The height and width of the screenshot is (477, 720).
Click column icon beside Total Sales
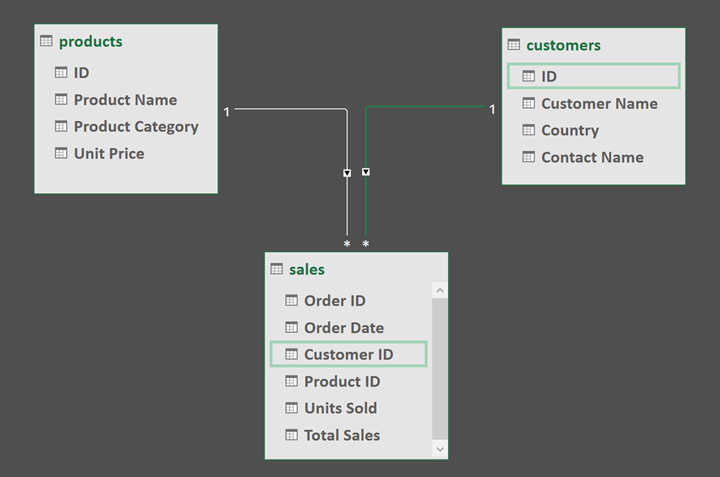[x=291, y=435]
